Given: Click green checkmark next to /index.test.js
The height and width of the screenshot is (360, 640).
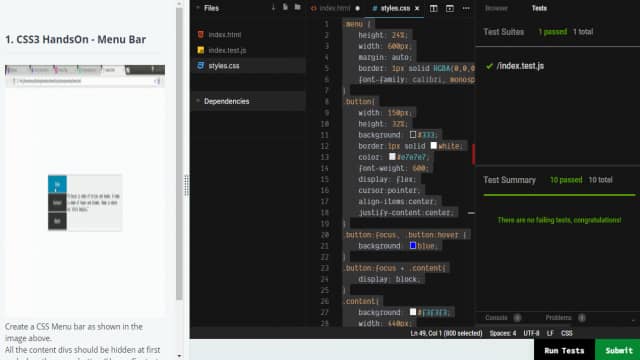Looking at the screenshot, I should 489,66.
